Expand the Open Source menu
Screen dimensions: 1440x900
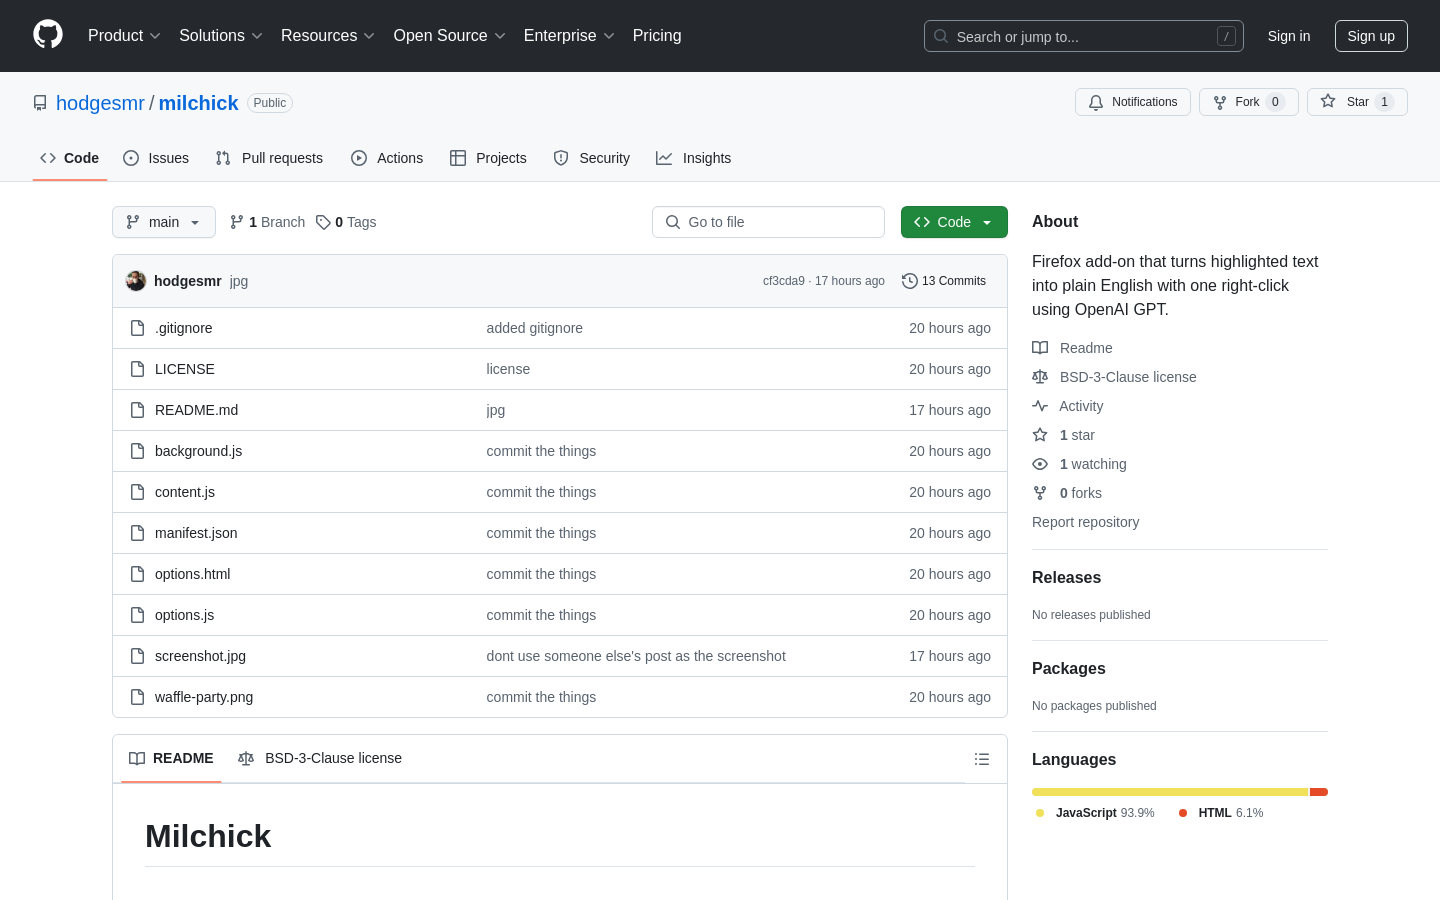coord(450,36)
